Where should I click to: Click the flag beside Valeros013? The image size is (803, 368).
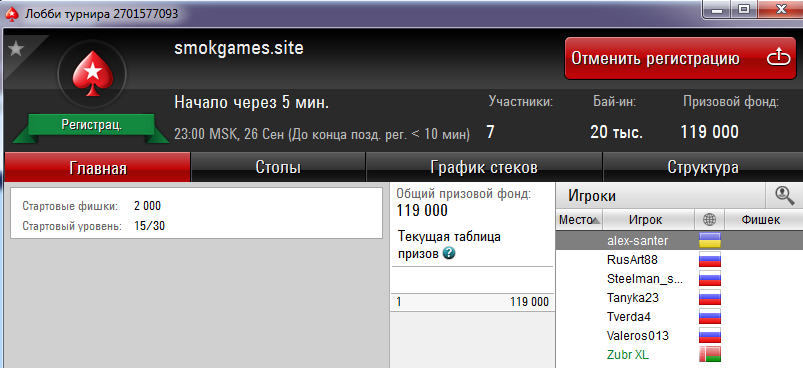pos(710,336)
